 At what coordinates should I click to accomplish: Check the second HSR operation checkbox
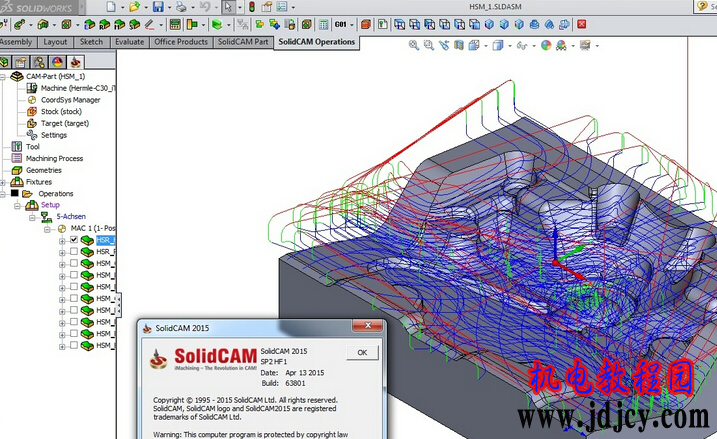[74, 252]
